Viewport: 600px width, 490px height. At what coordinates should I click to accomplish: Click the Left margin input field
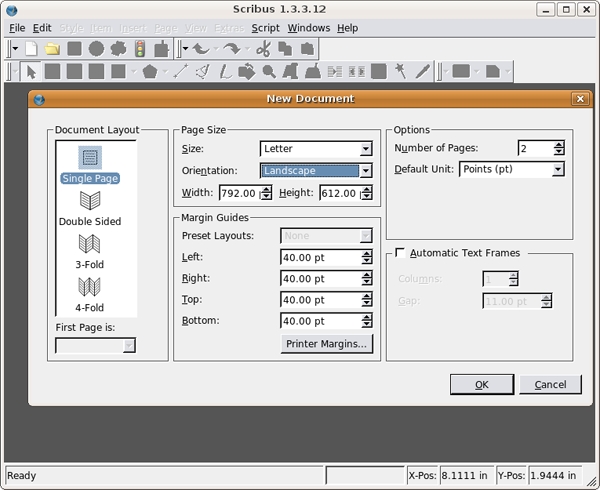(320, 257)
